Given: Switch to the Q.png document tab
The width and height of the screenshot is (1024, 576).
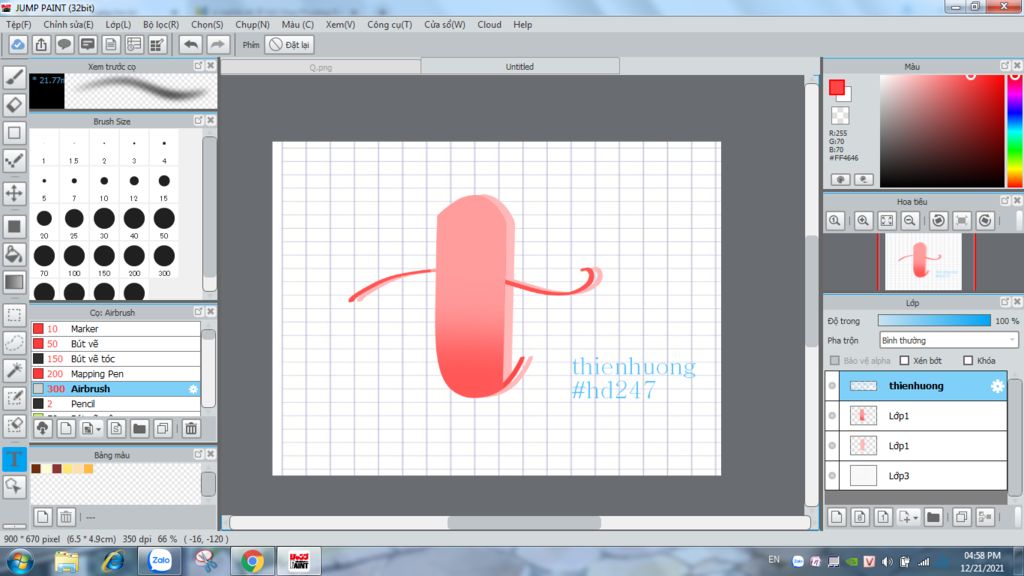Looking at the screenshot, I should tap(320, 67).
